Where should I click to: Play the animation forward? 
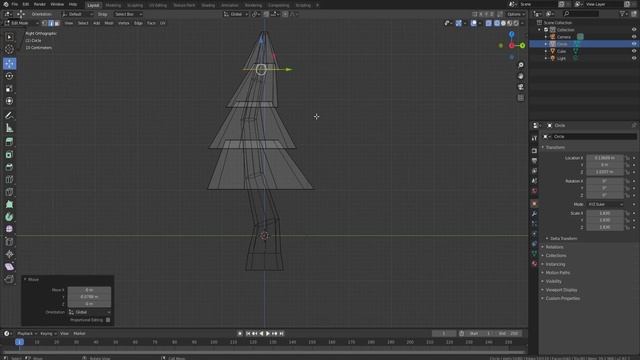268,333
